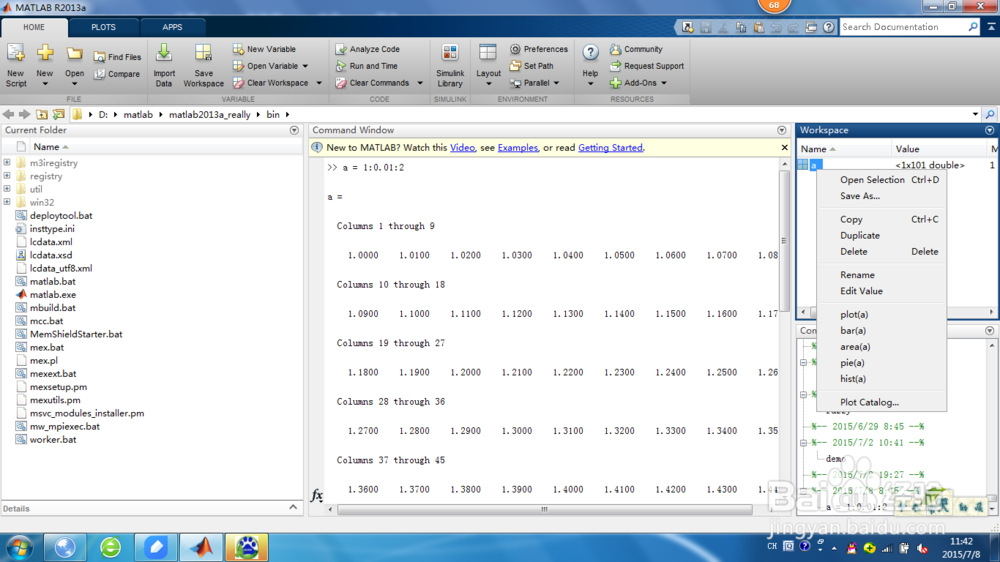Select matlab.exe in Current Folder

pos(53,295)
